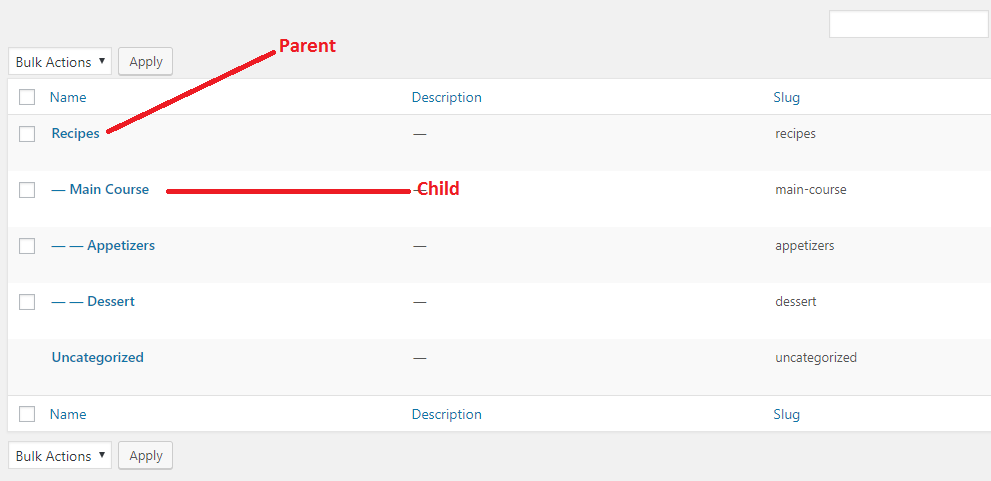
Task: Check the select-all box in footer row
Action: [x=27, y=414]
